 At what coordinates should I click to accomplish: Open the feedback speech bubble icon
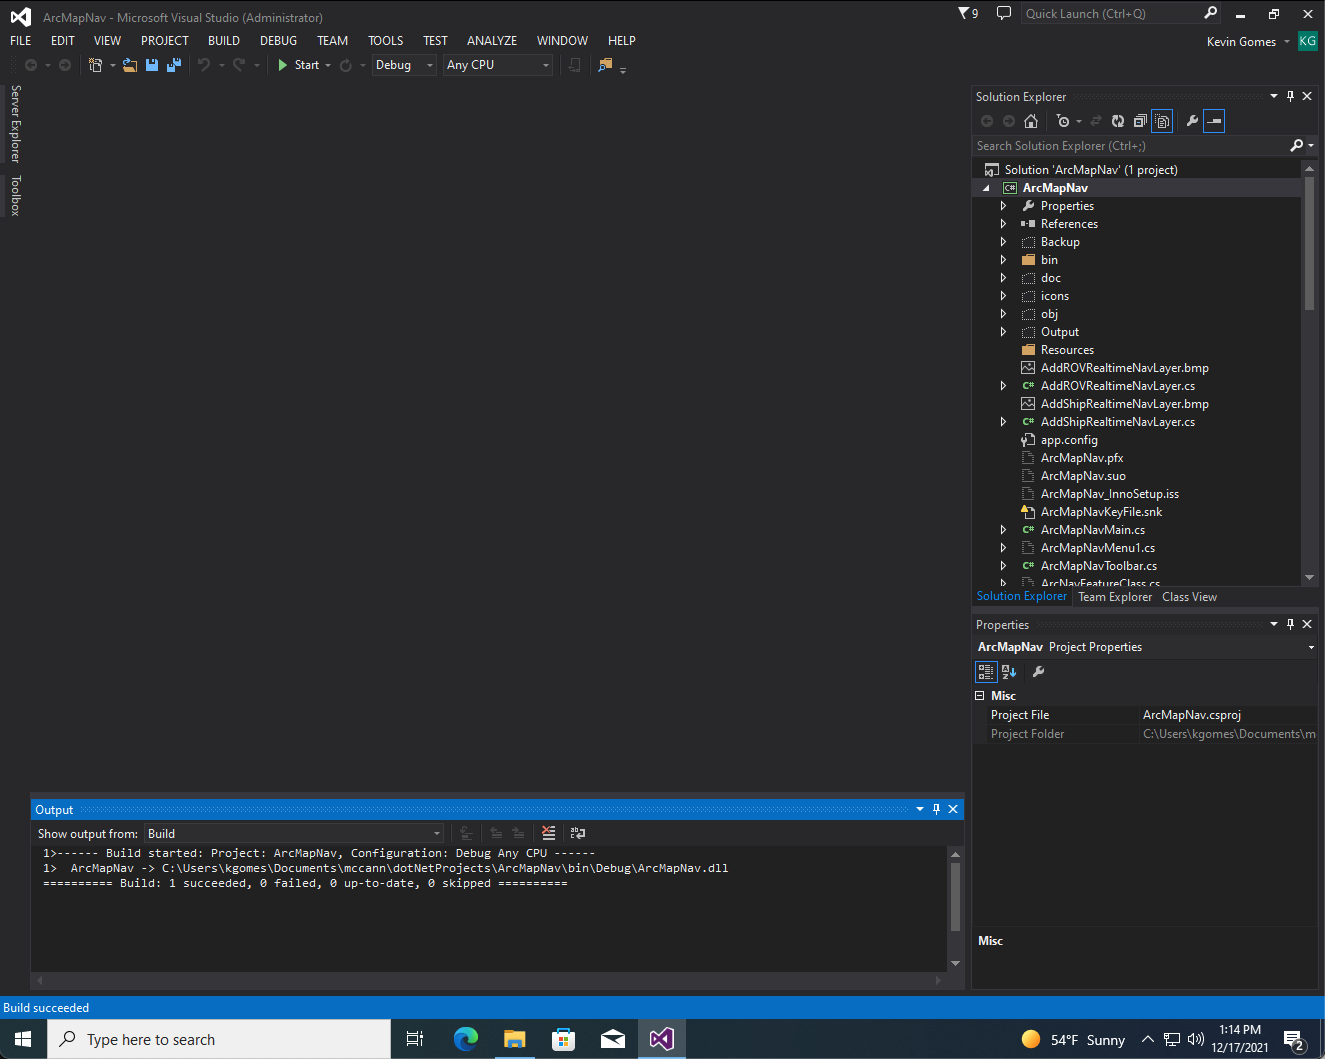coord(1004,13)
